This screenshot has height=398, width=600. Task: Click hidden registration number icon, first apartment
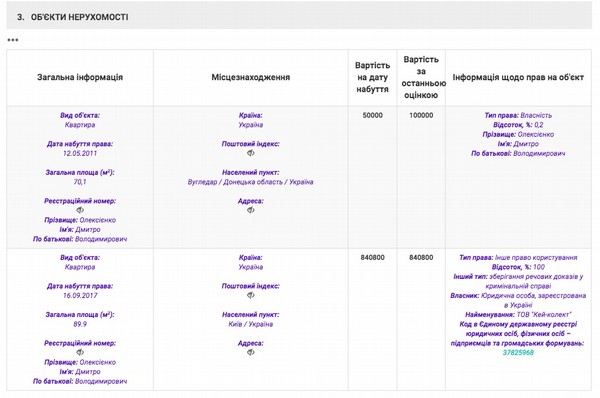(x=80, y=210)
